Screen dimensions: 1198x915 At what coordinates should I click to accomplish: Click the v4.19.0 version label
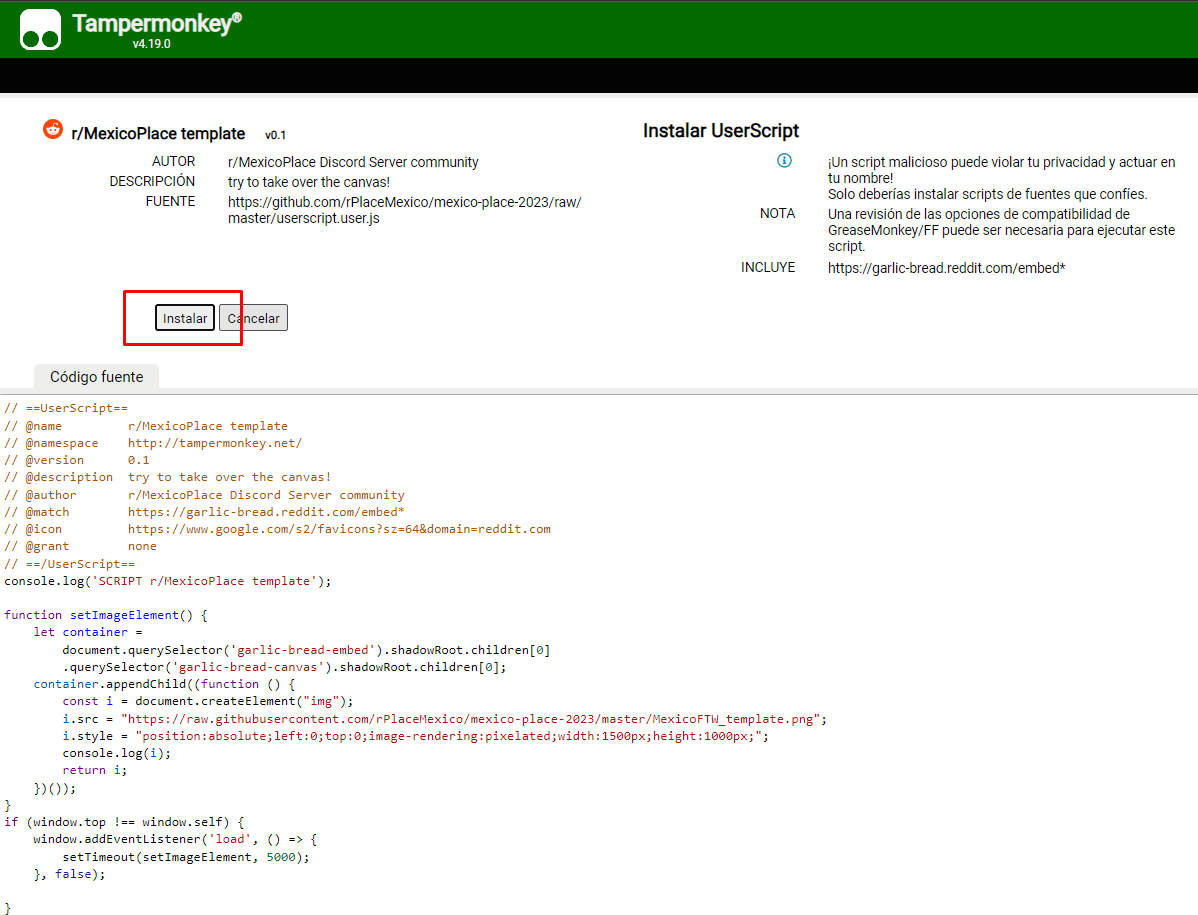click(151, 44)
